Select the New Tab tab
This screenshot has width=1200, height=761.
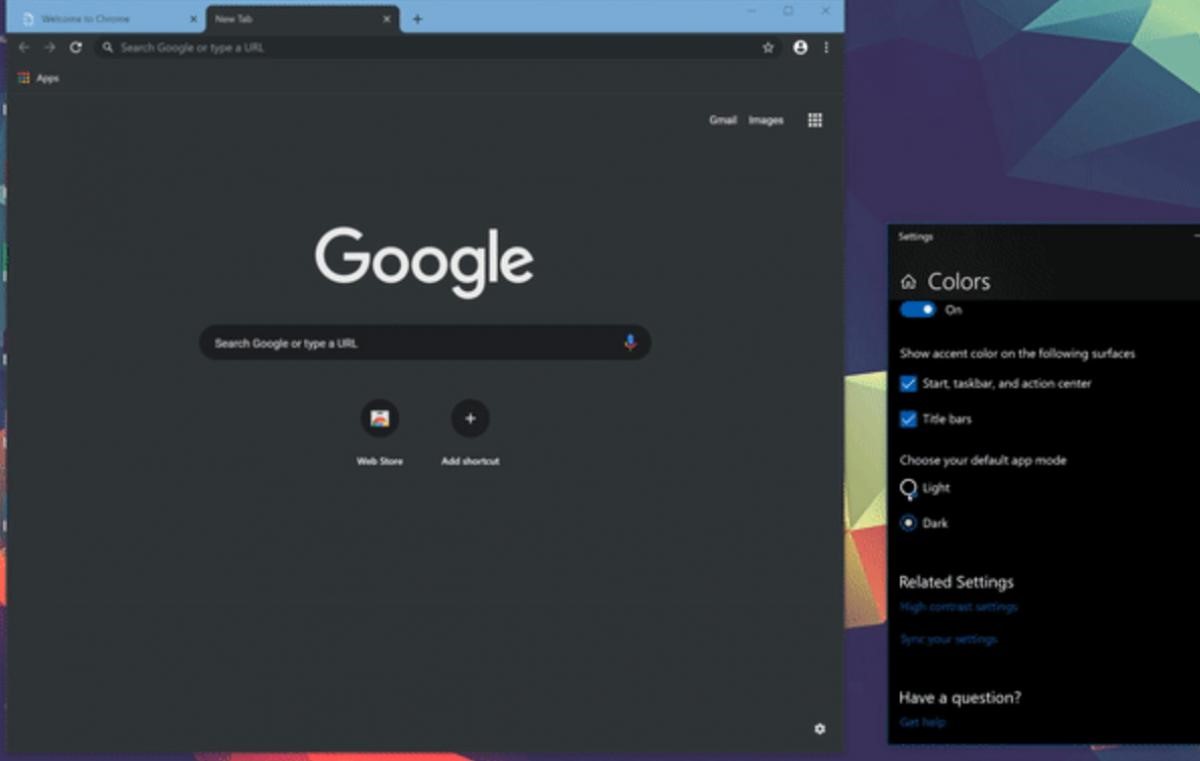303,19
